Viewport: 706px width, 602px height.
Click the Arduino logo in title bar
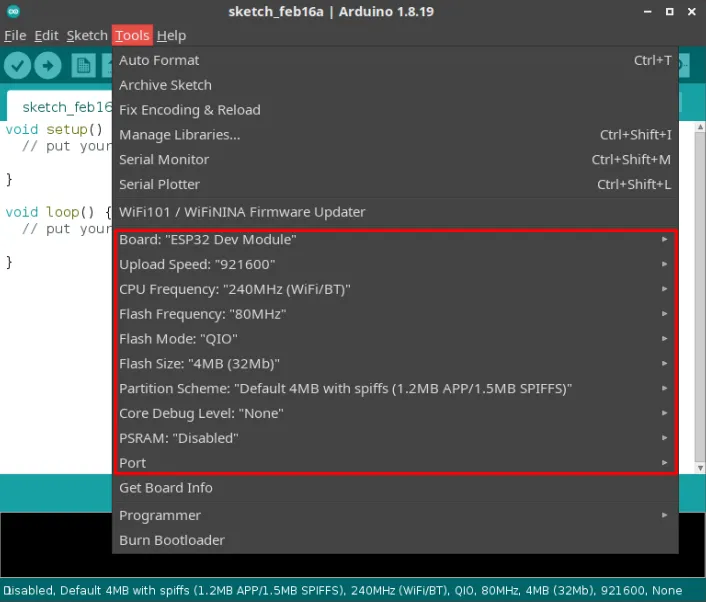coord(14,12)
